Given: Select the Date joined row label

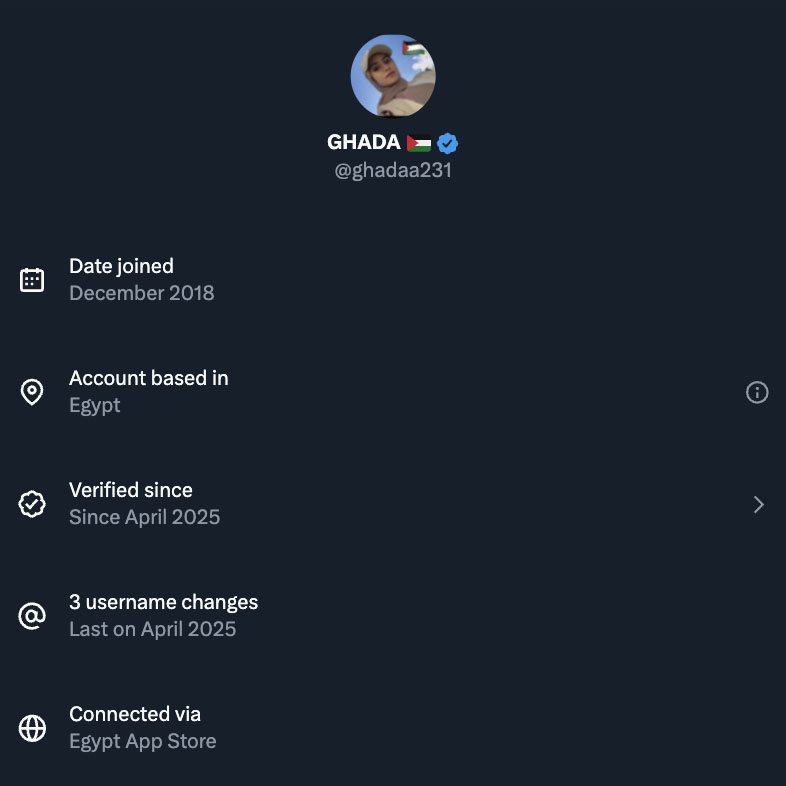Looking at the screenshot, I should (121, 266).
